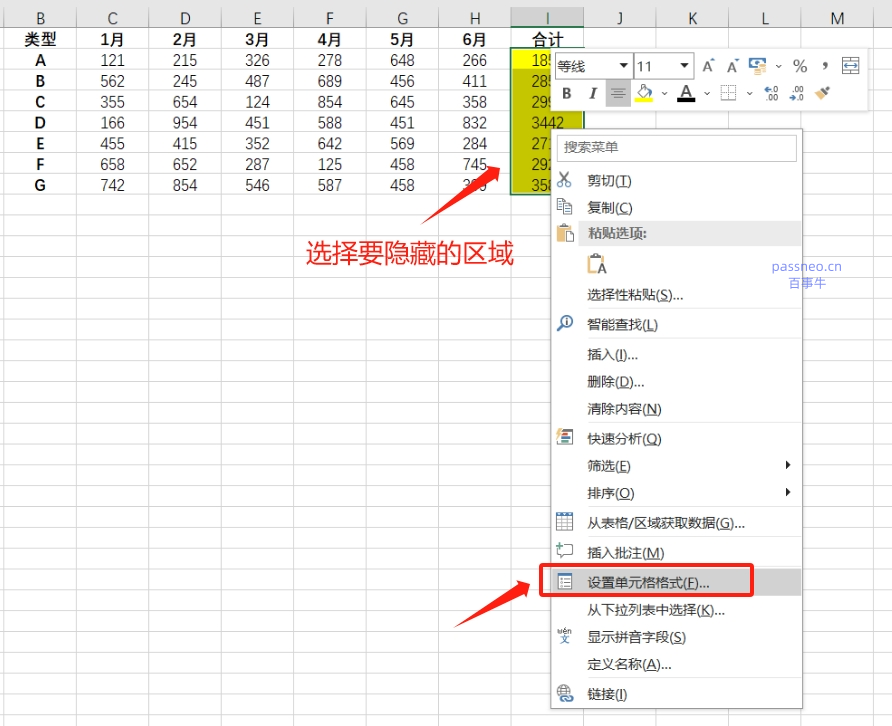Click the merge and center icon
Image resolution: width=892 pixels, height=726 pixels.
[850, 66]
